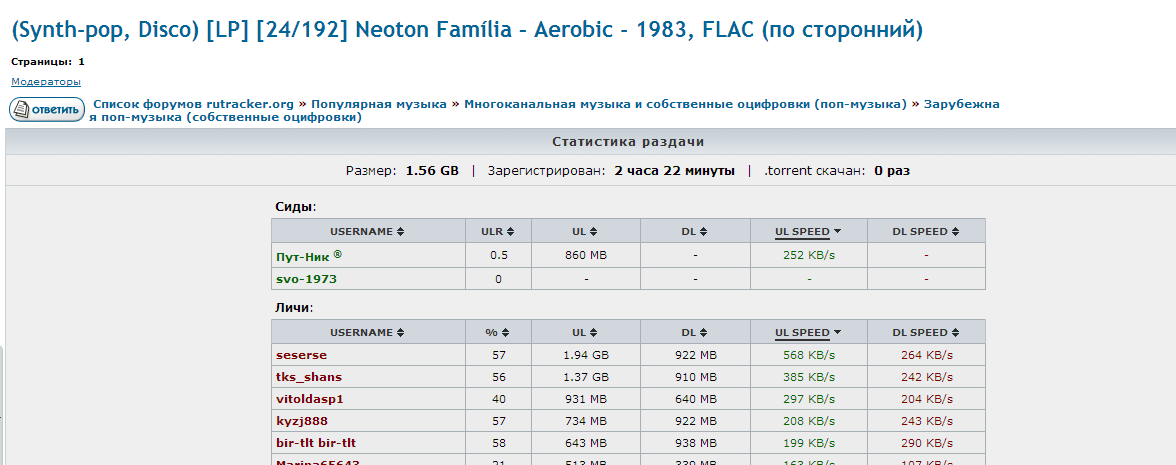1176x465 pixels.
Task: Select bir-tlt's 938 MB download value
Action: (695, 442)
